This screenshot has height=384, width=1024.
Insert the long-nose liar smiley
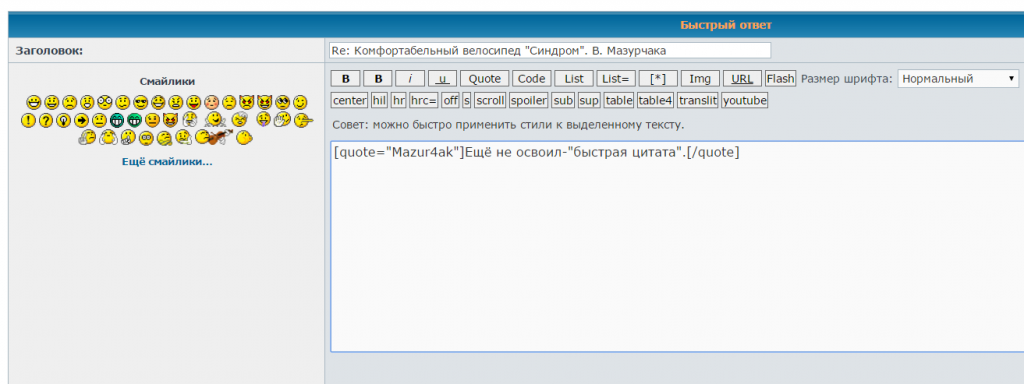coord(303,120)
